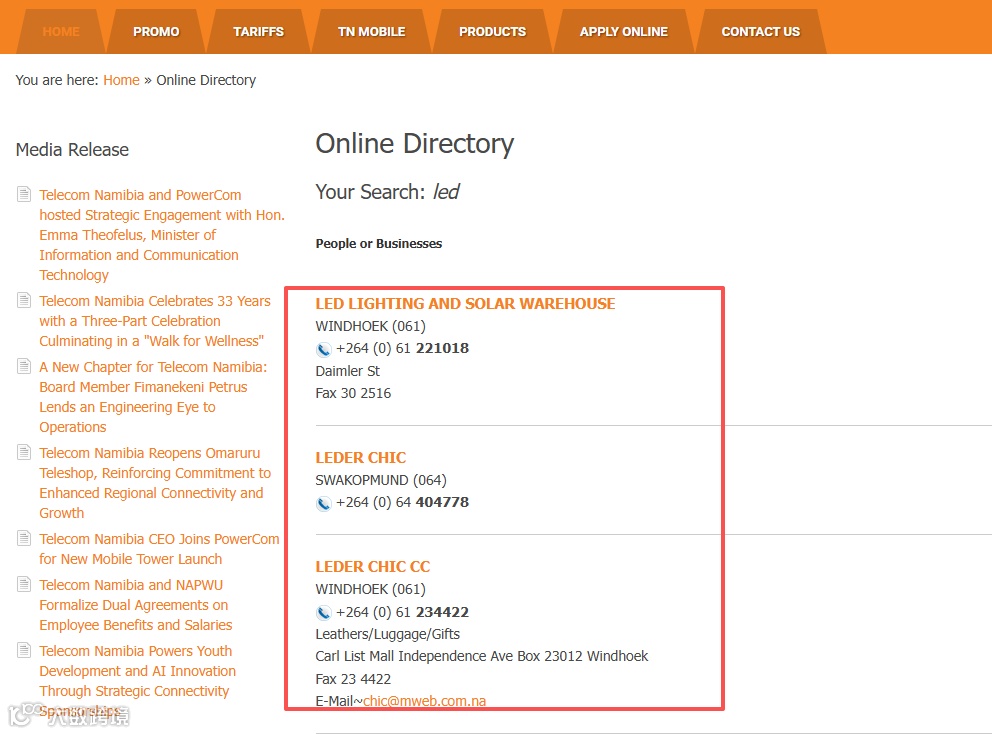Open the LEDER CHIC CC listing
The image size is (992, 734).
[x=373, y=566]
